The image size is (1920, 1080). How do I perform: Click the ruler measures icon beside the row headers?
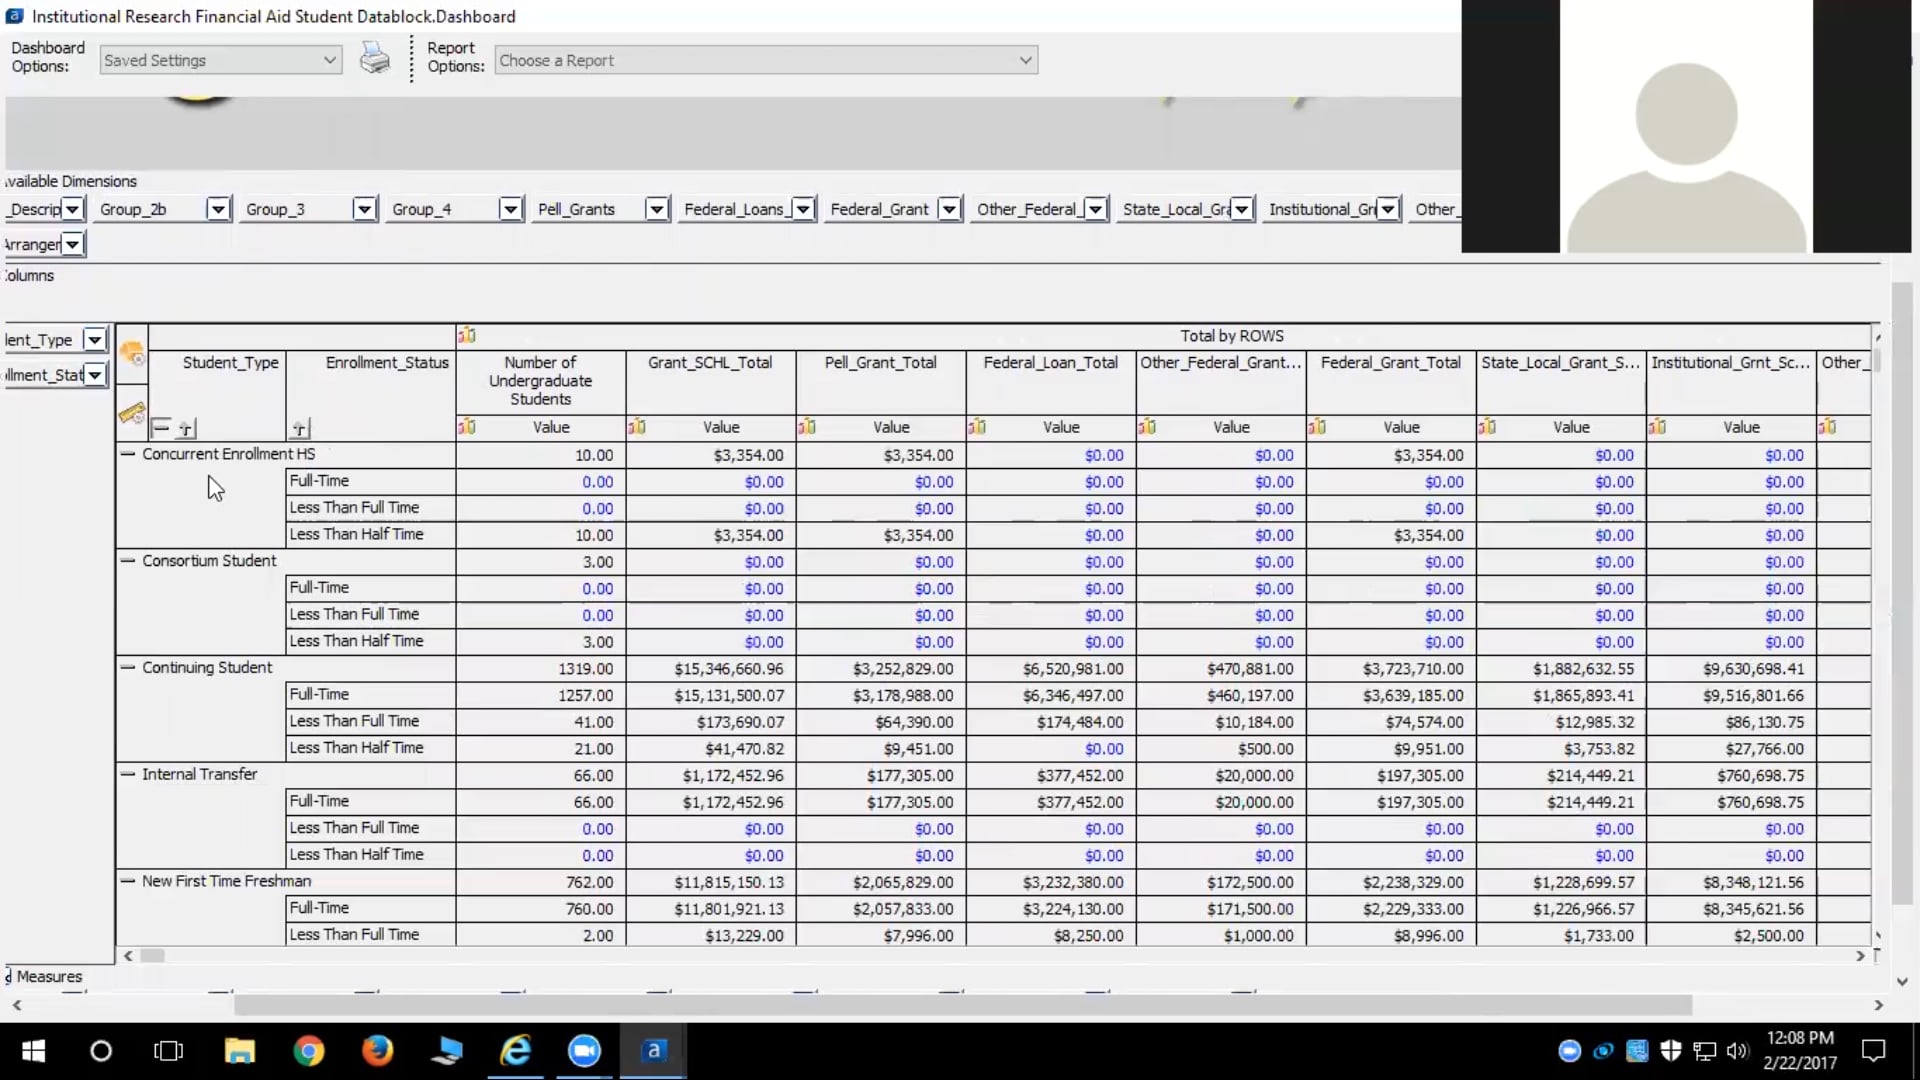(132, 412)
